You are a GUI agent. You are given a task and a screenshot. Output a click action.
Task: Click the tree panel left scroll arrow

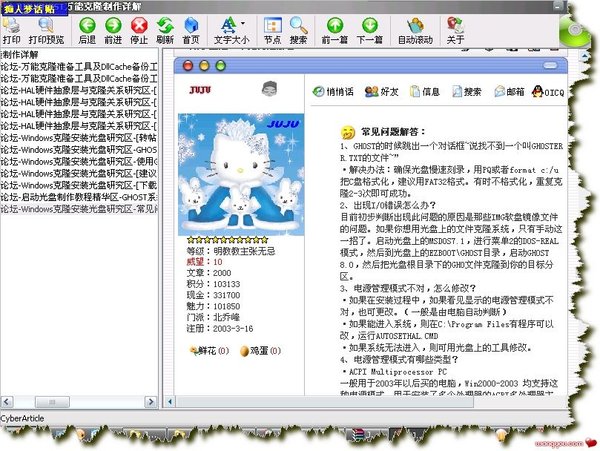[7, 402]
